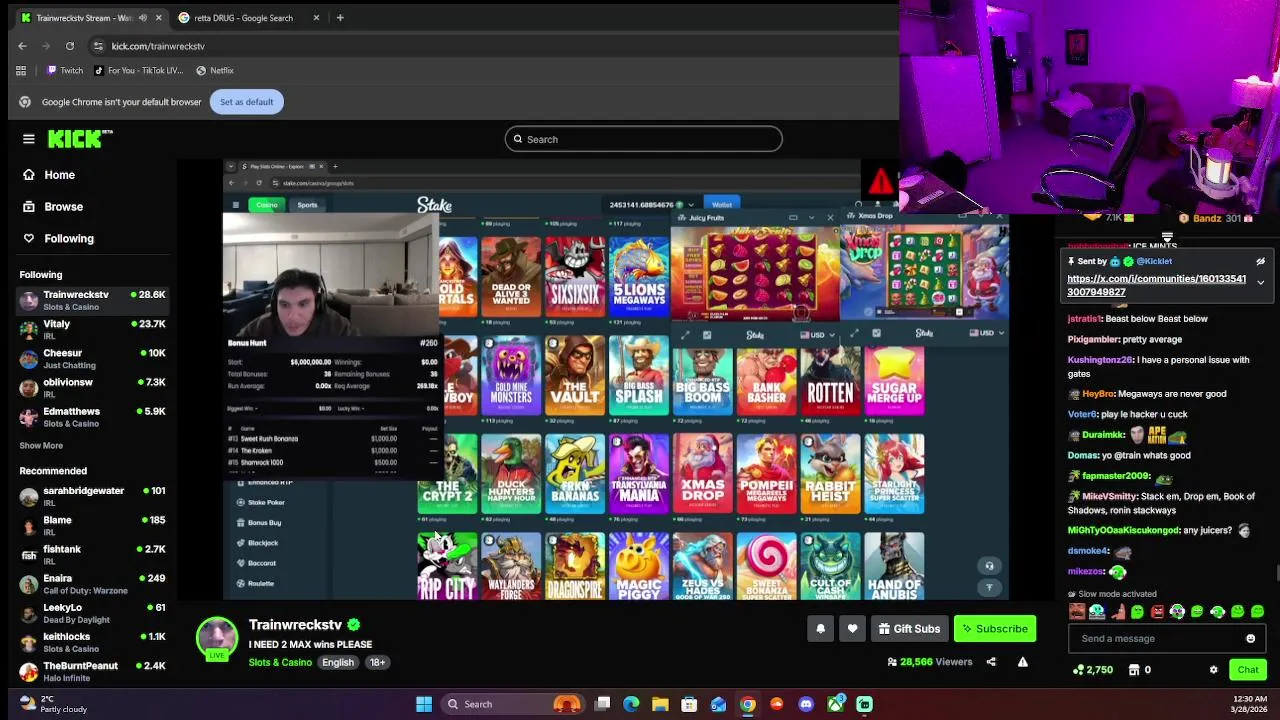1280x720 pixels.
Task: Share the stream
Action: pyautogui.click(x=991, y=662)
